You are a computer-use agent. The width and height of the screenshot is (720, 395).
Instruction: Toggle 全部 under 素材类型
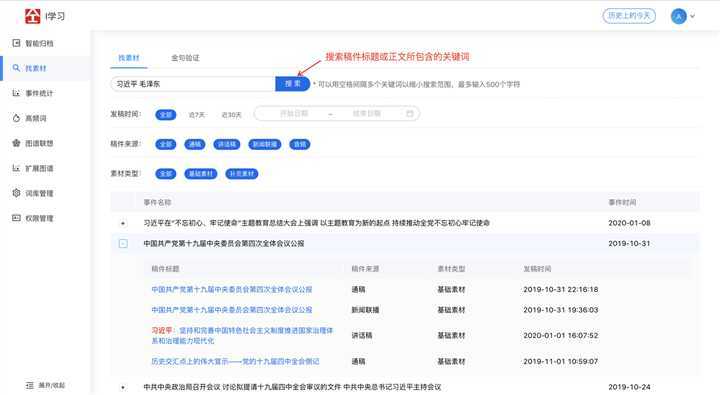pos(166,174)
